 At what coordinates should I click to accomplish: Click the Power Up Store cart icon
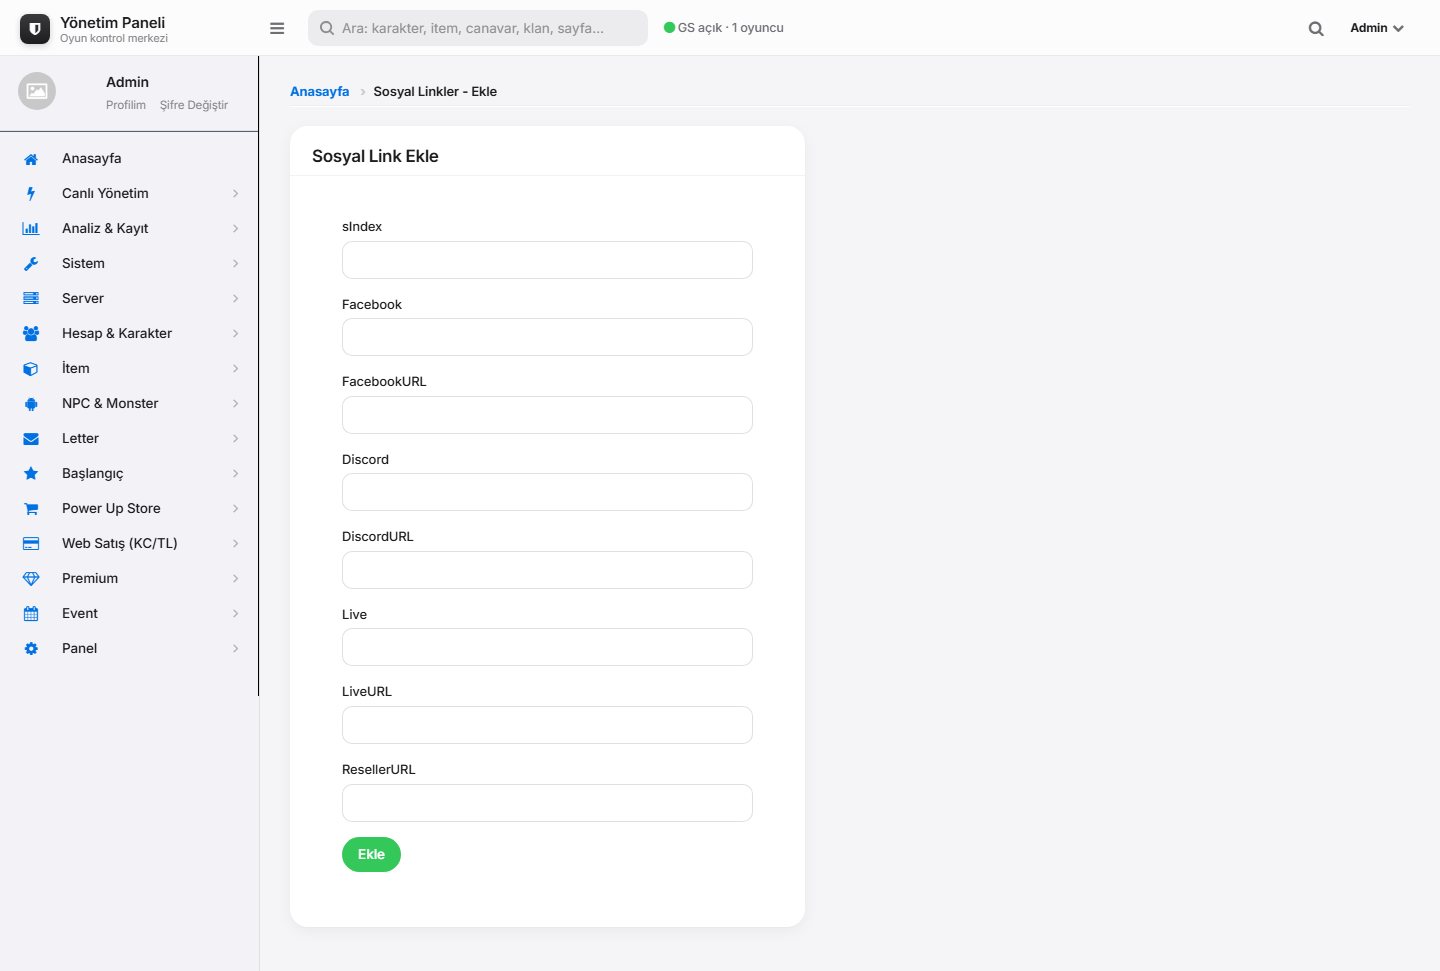coord(31,509)
